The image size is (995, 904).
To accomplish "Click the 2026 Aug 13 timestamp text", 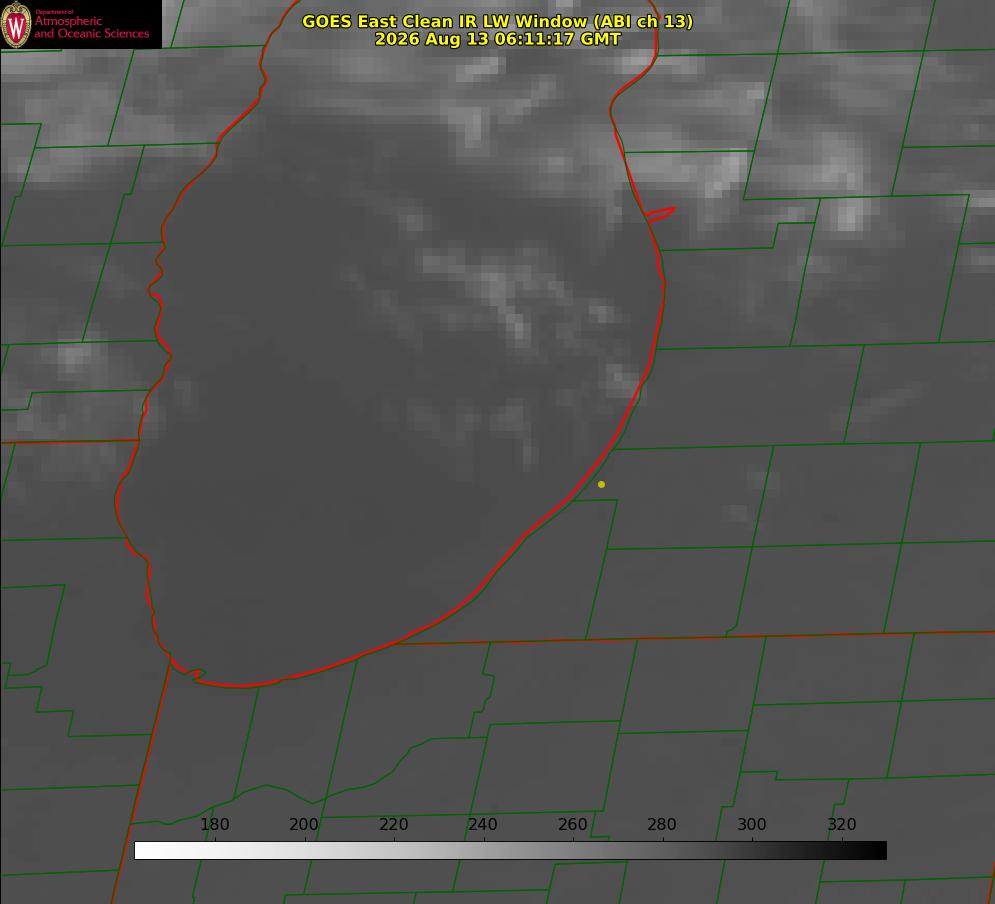I will pyautogui.click(x=497, y=39).
